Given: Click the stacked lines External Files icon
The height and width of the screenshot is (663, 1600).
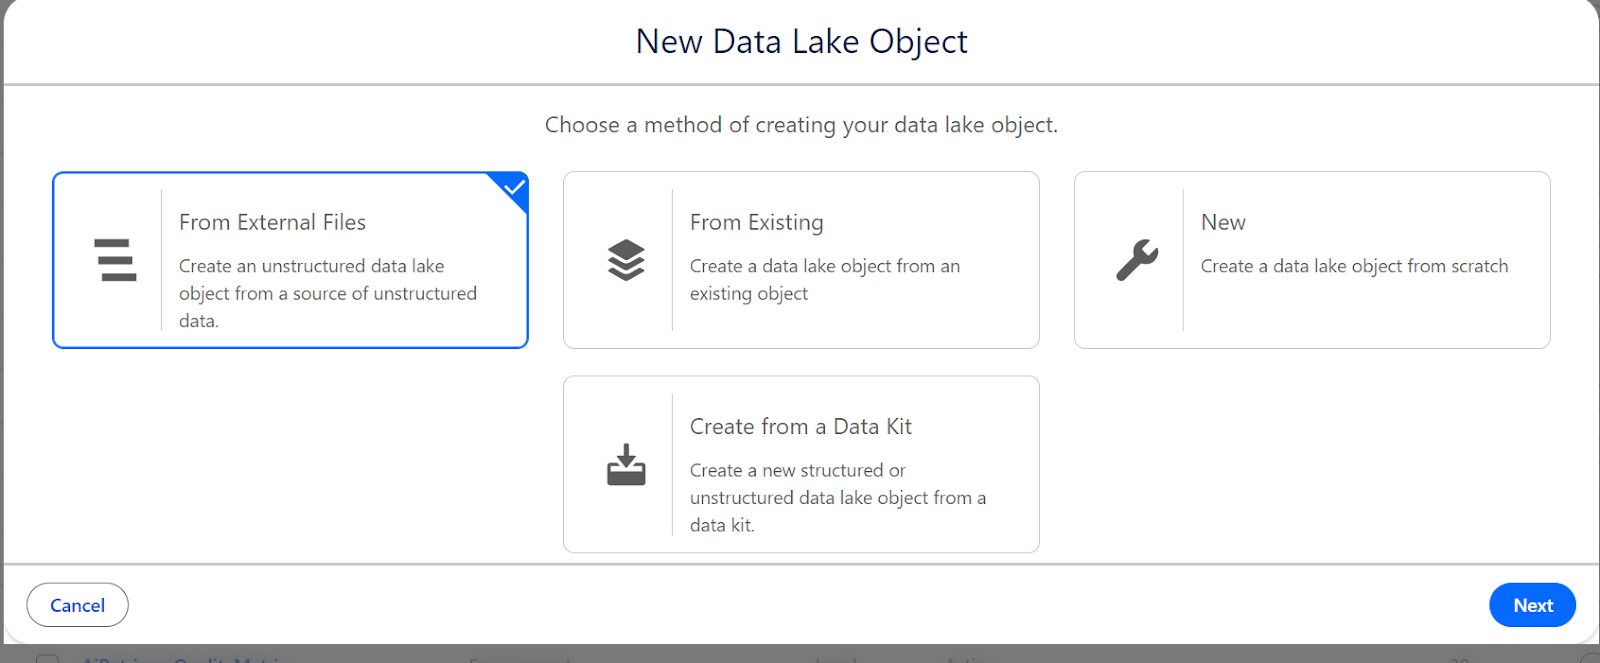Looking at the screenshot, I should click(115, 260).
